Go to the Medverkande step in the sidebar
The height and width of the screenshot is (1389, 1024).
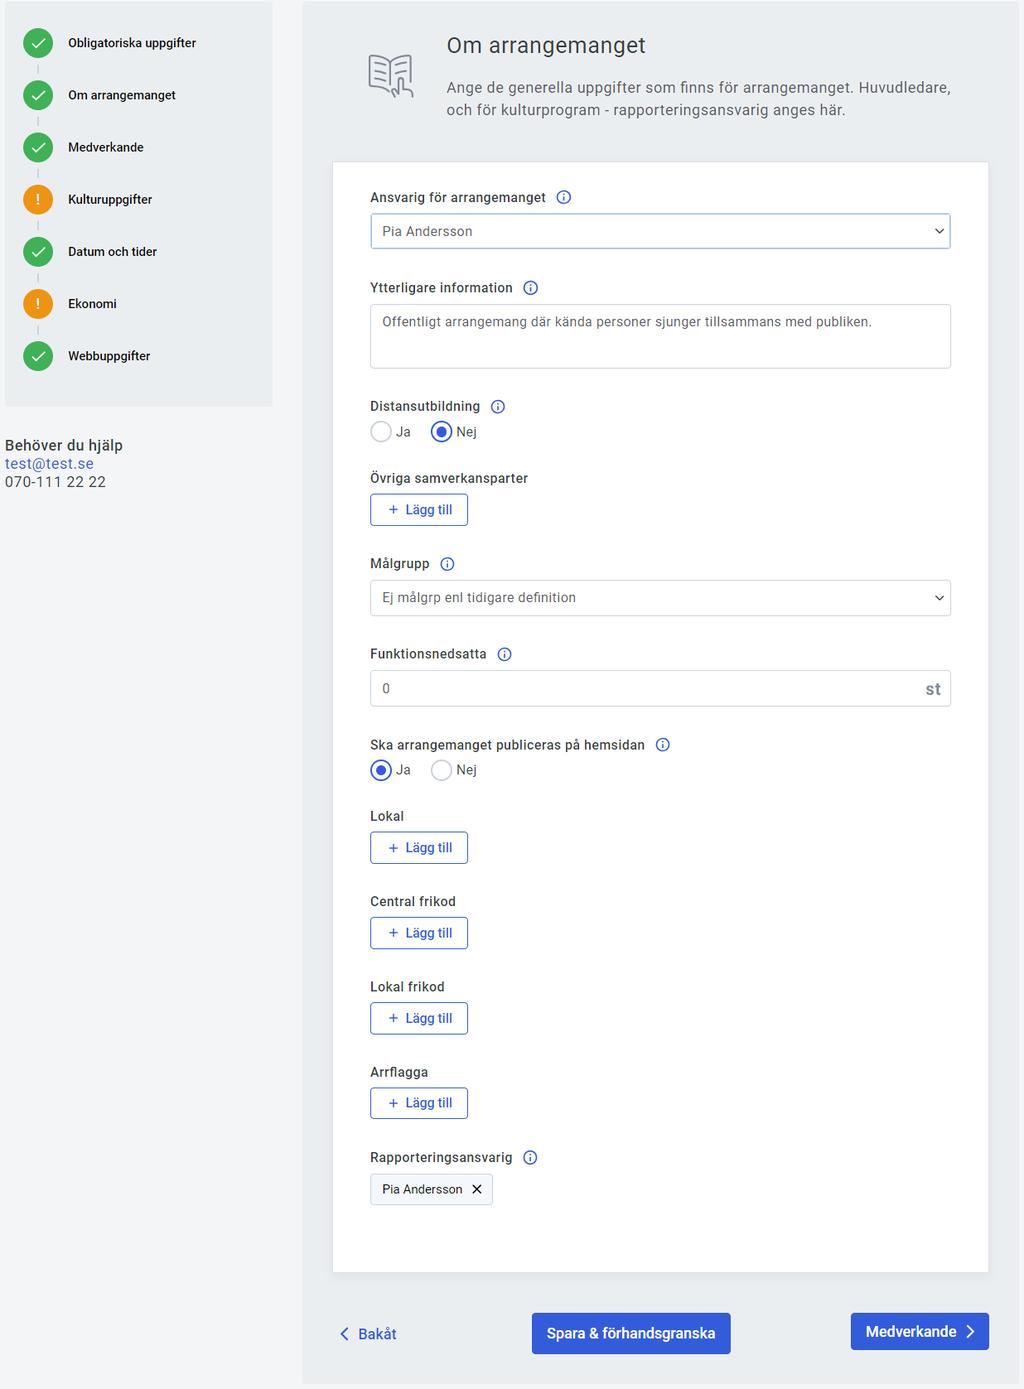(106, 147)
